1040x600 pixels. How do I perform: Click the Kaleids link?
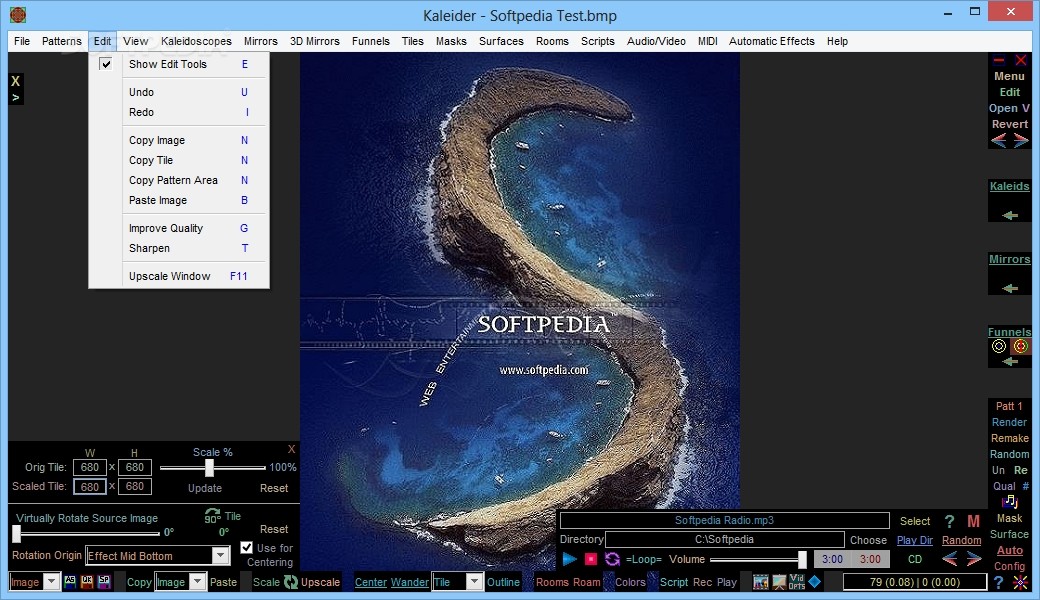coord(1009,186)
